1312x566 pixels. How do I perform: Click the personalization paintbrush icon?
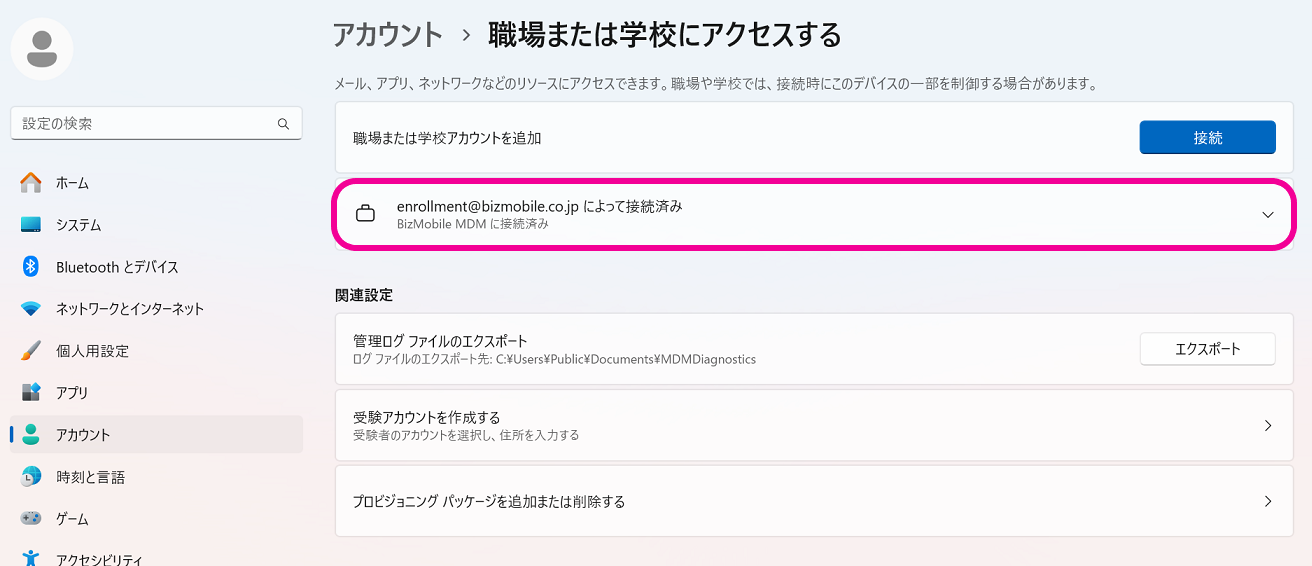pos(31,351)
